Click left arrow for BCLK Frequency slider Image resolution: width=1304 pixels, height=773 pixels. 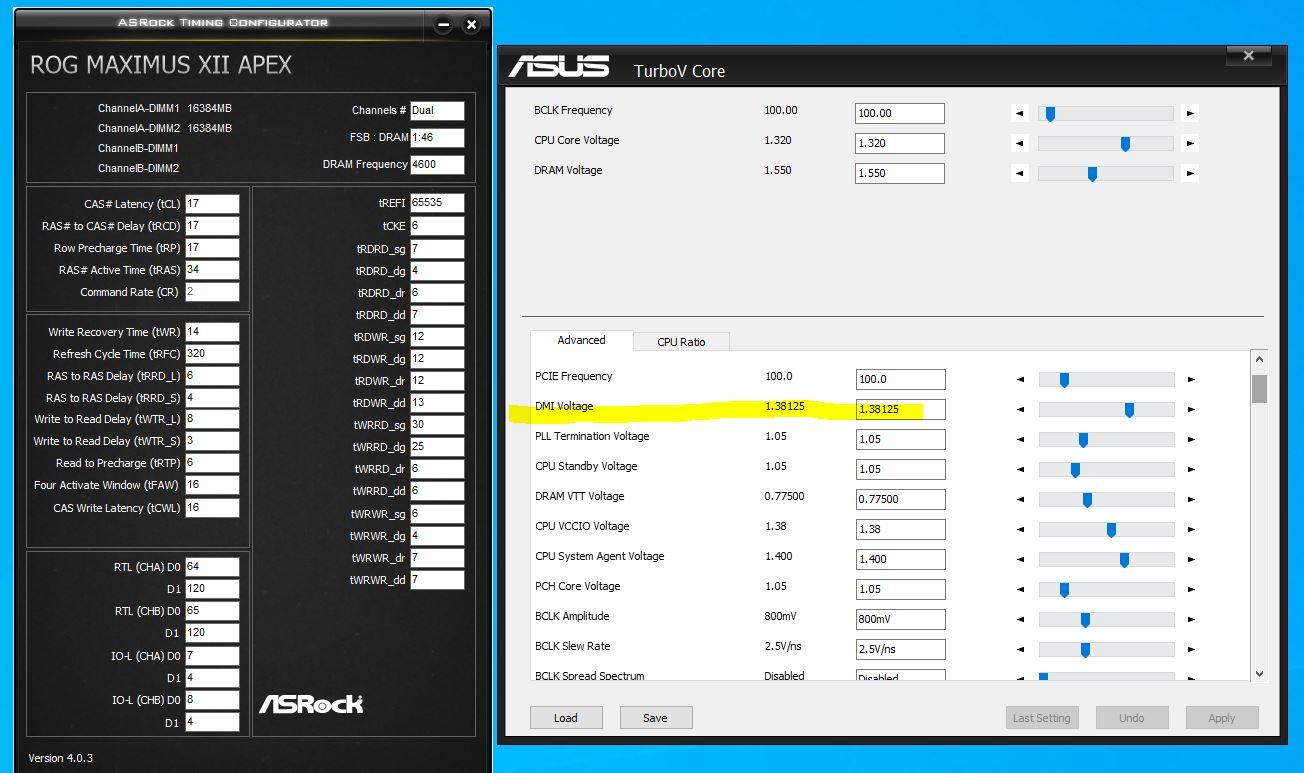point(1019,113)
